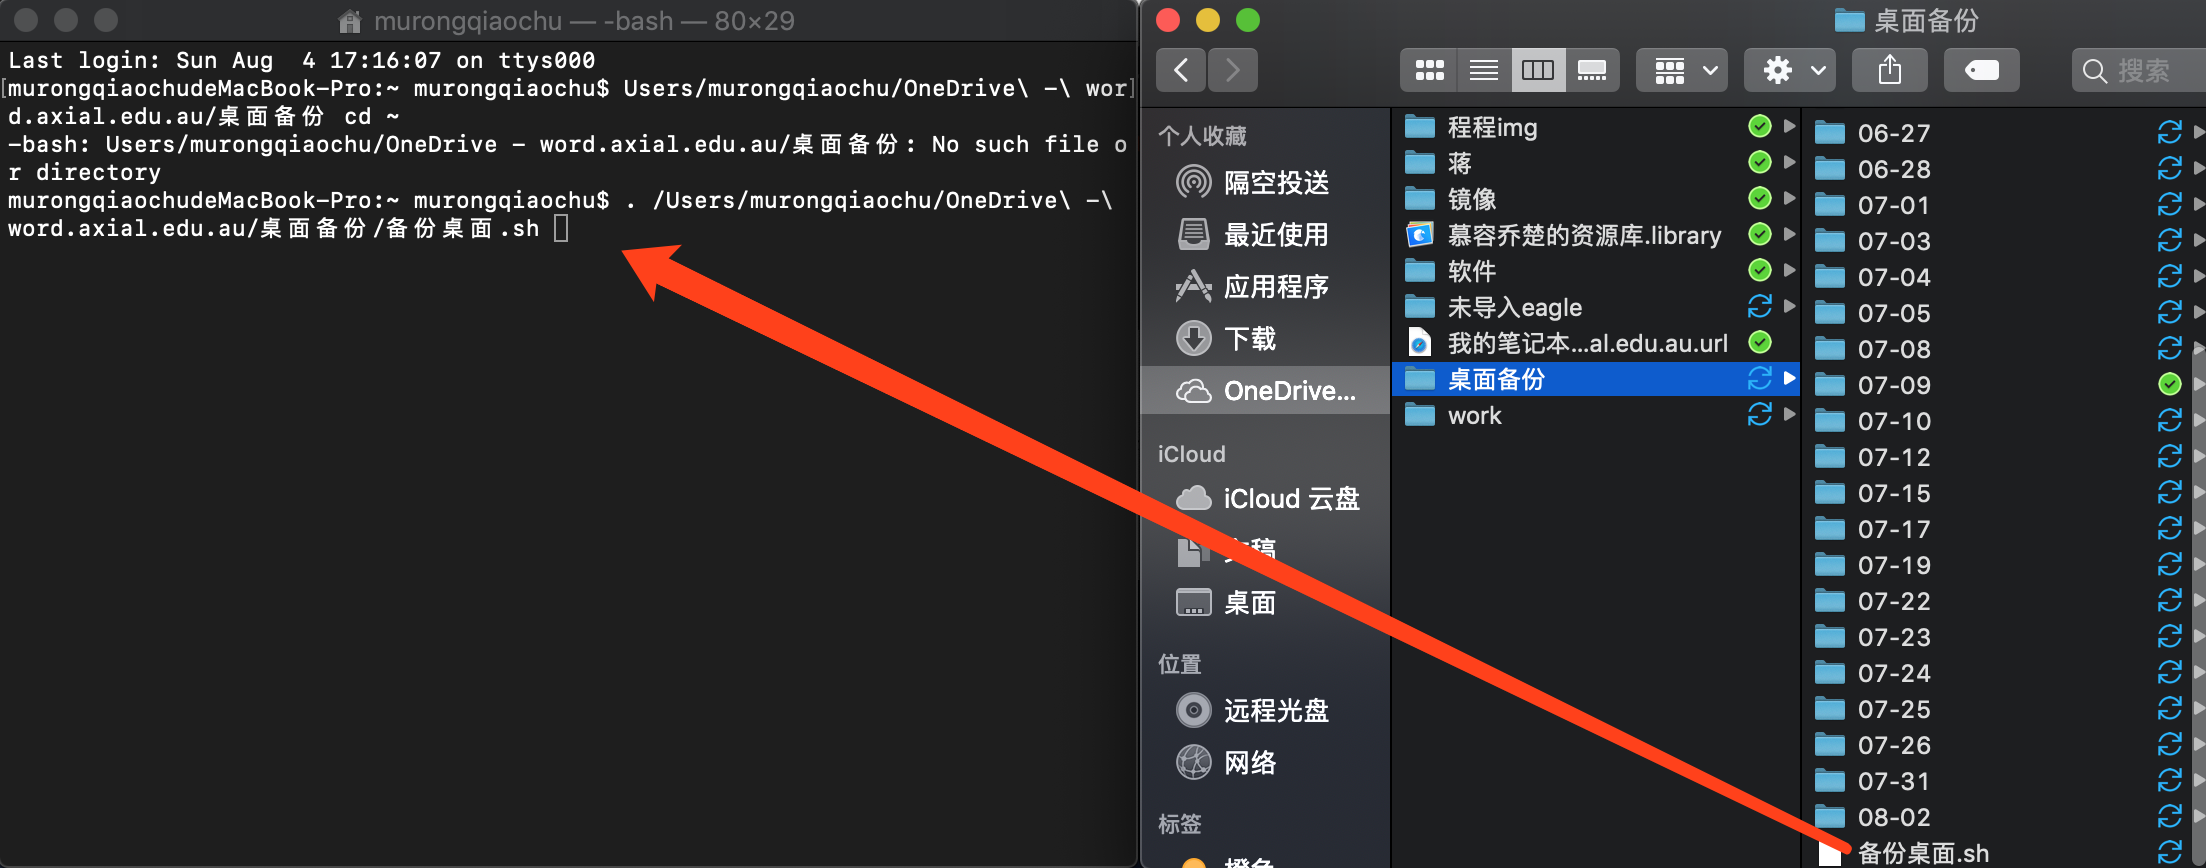Select 慕容乔楚的资源库.library item
Viewport: 2206px width, 868px height.
coord(1595,235)
